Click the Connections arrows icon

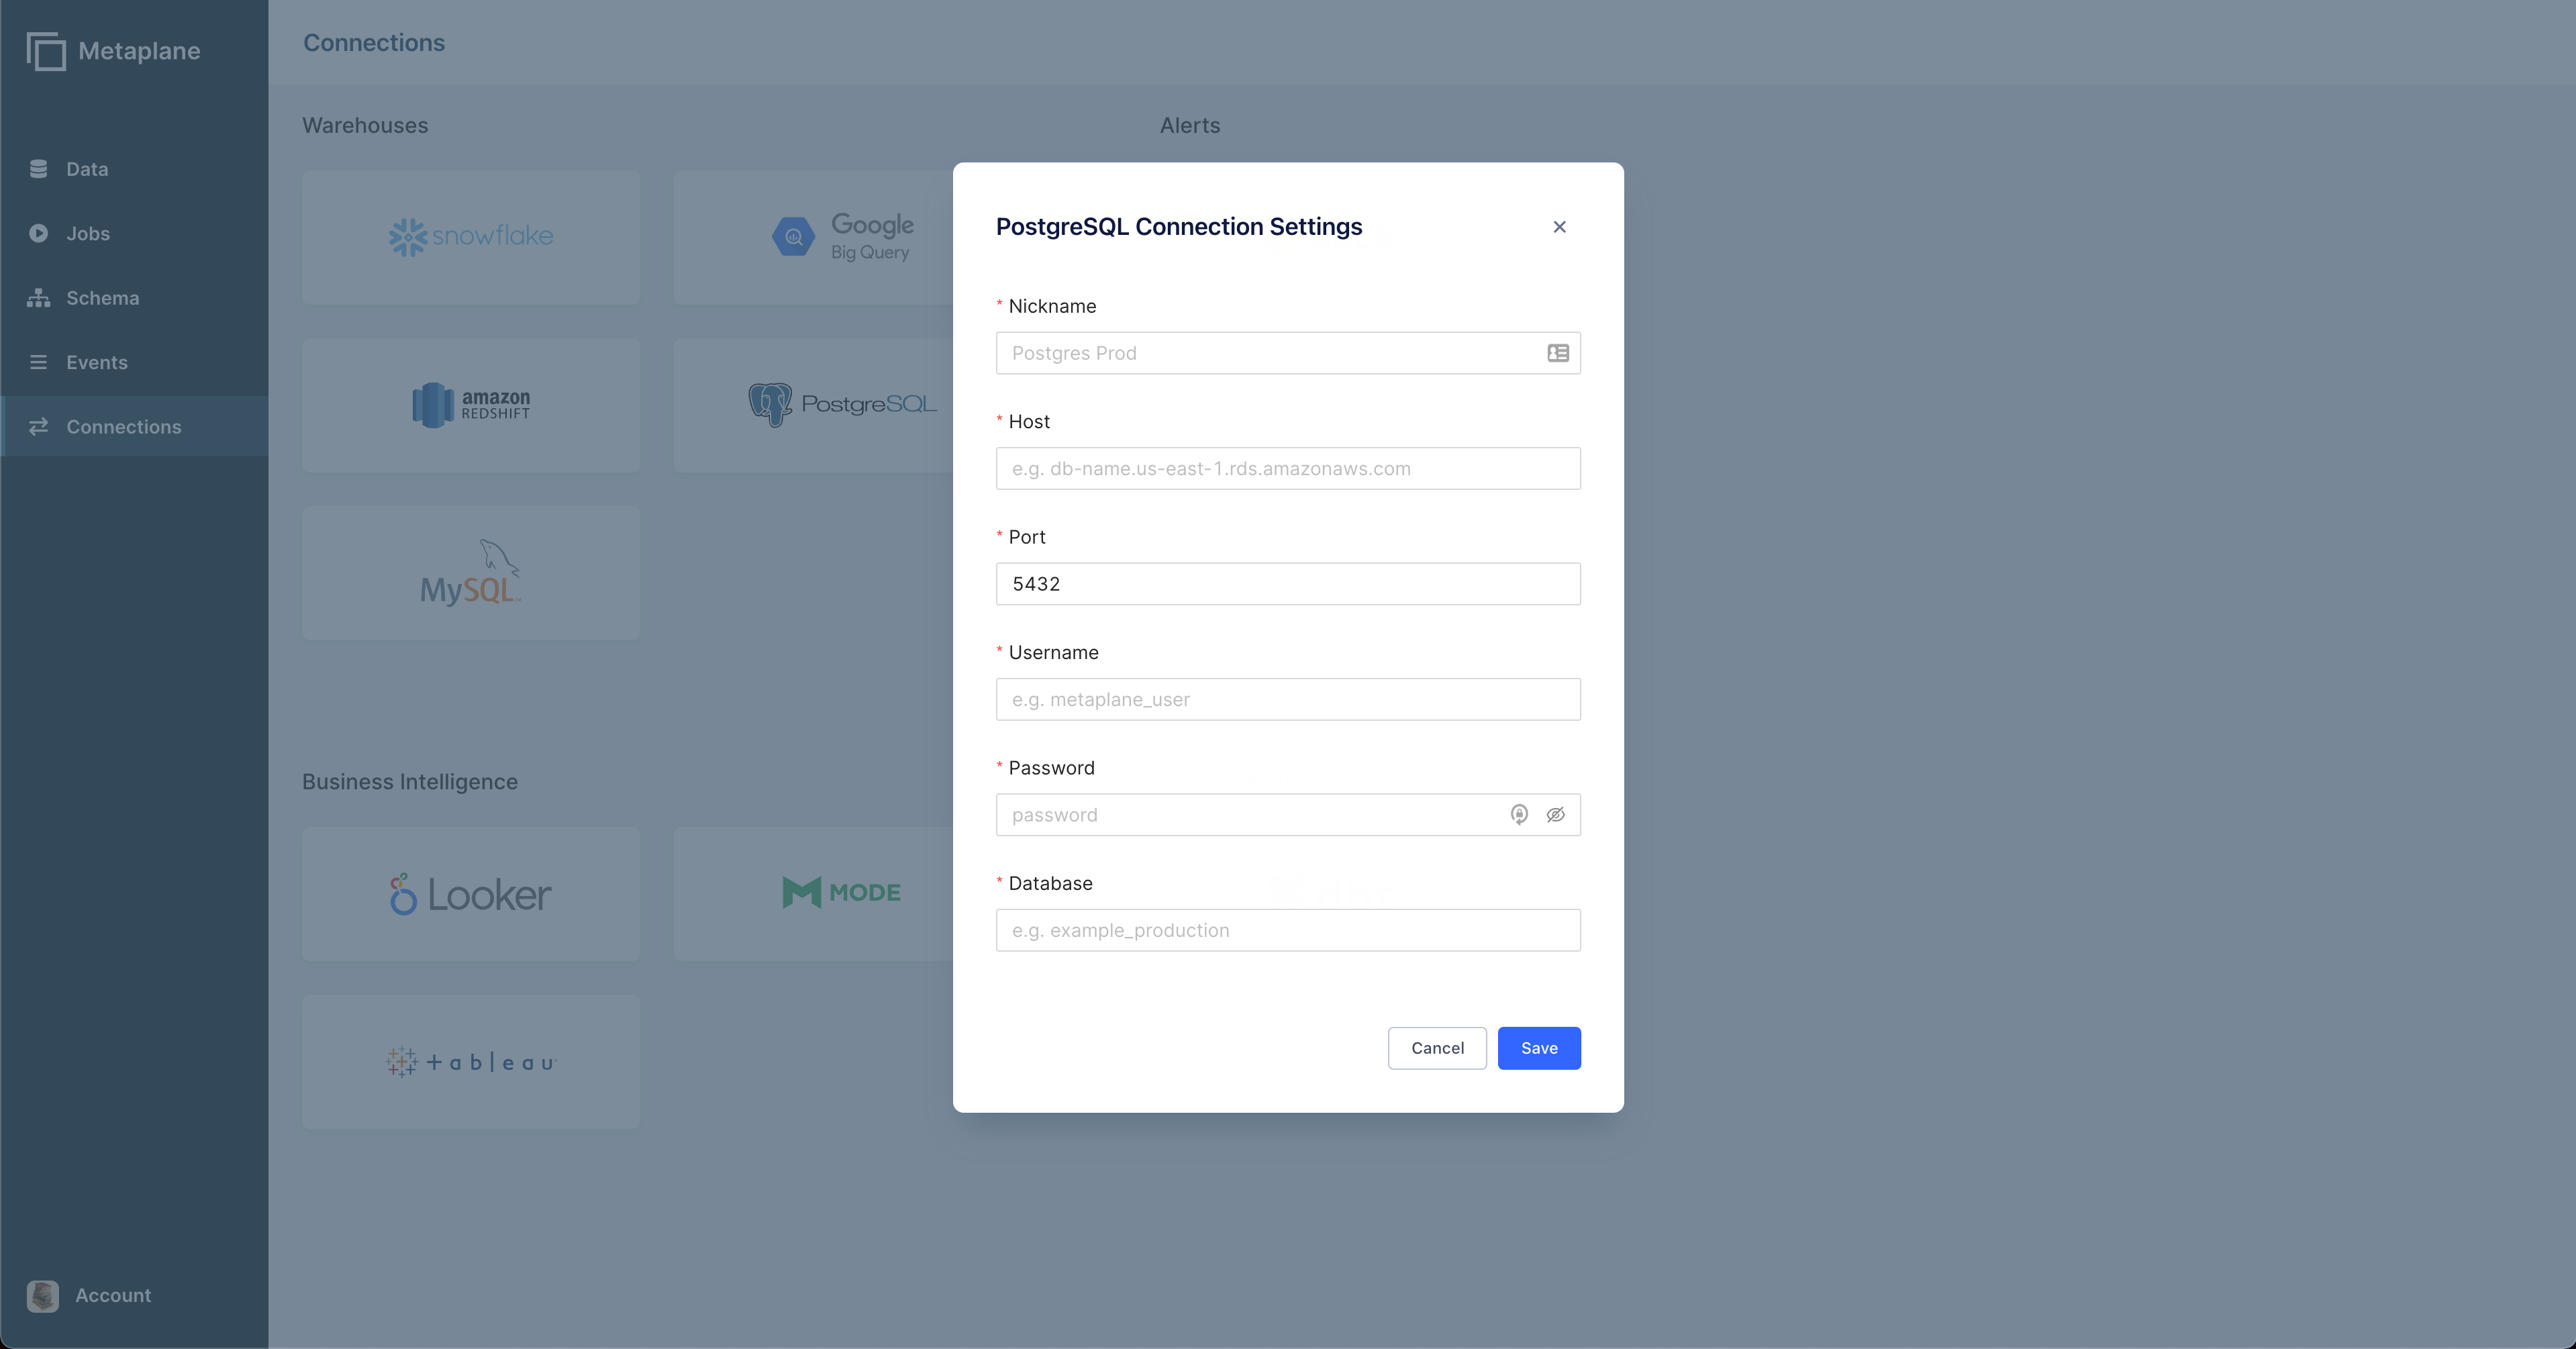pos(38,427)
